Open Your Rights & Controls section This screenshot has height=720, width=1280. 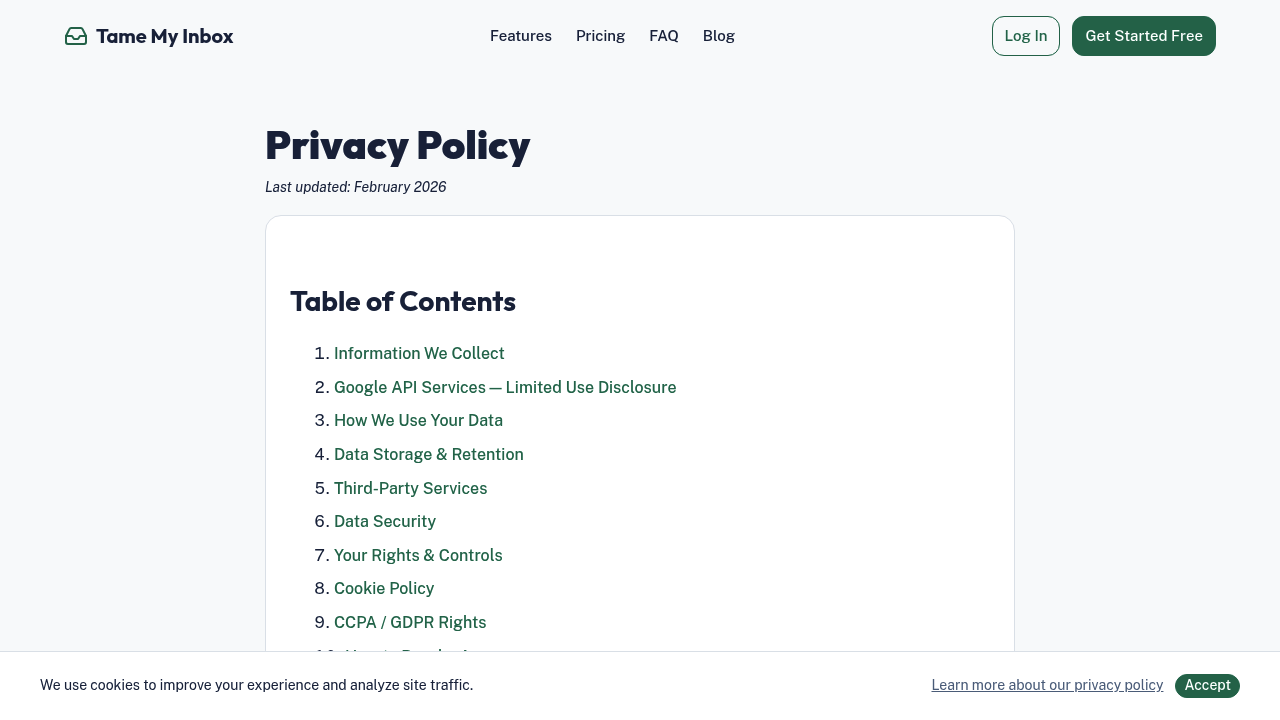coord(418,555)
